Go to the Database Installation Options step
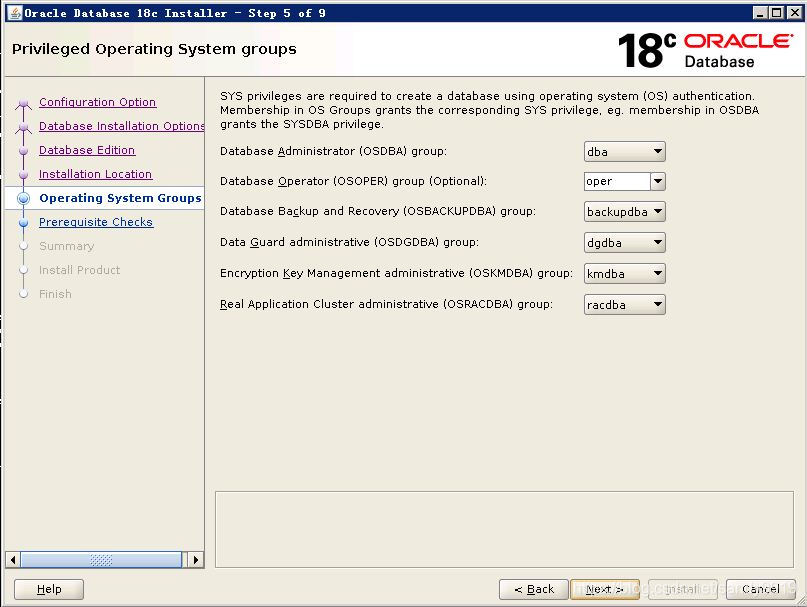This screenshot has width=807, height=607. pos(121,126)
